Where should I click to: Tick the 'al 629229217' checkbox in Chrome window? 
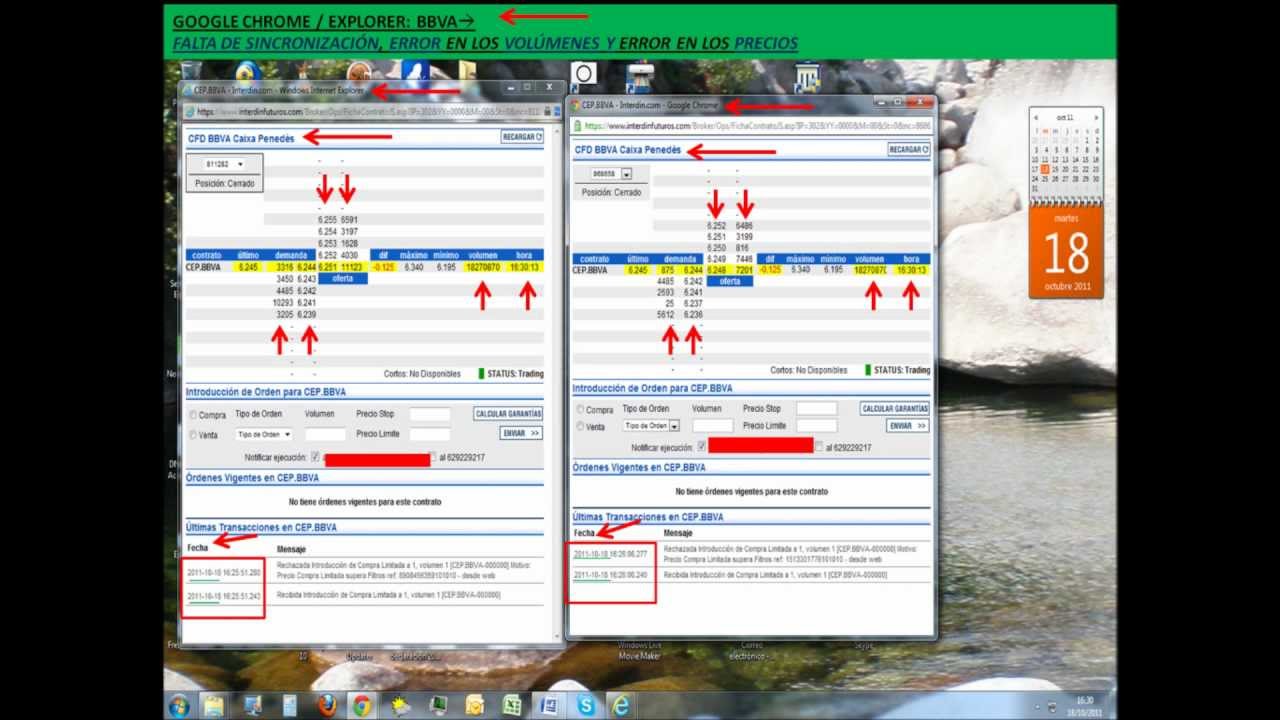pyautogui.click(x=819, y=447)
